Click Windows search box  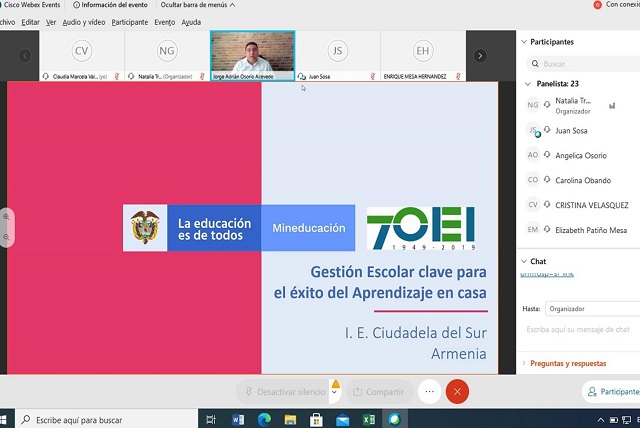click(107, 419)
